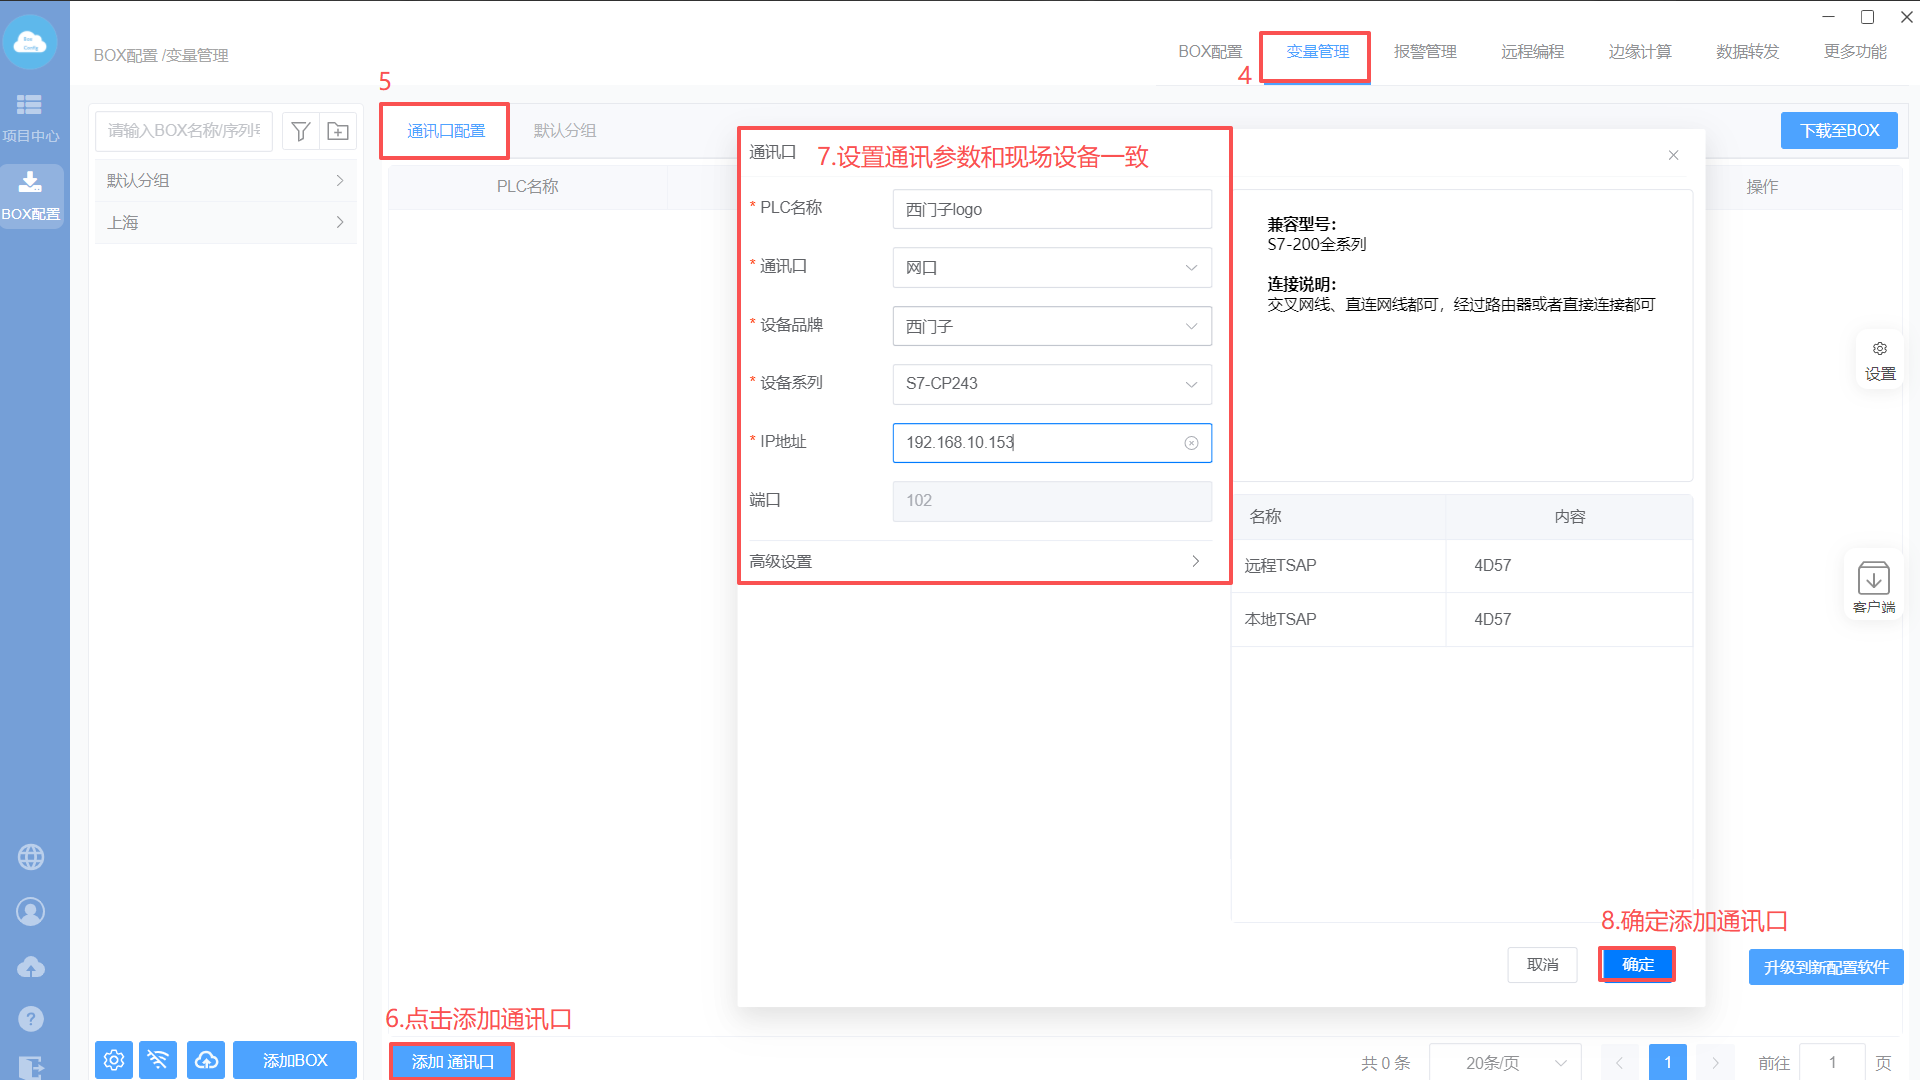Open the globe icon in sidebar
The height and width of the screenshot is (1080, 1920).
point(31,857)
